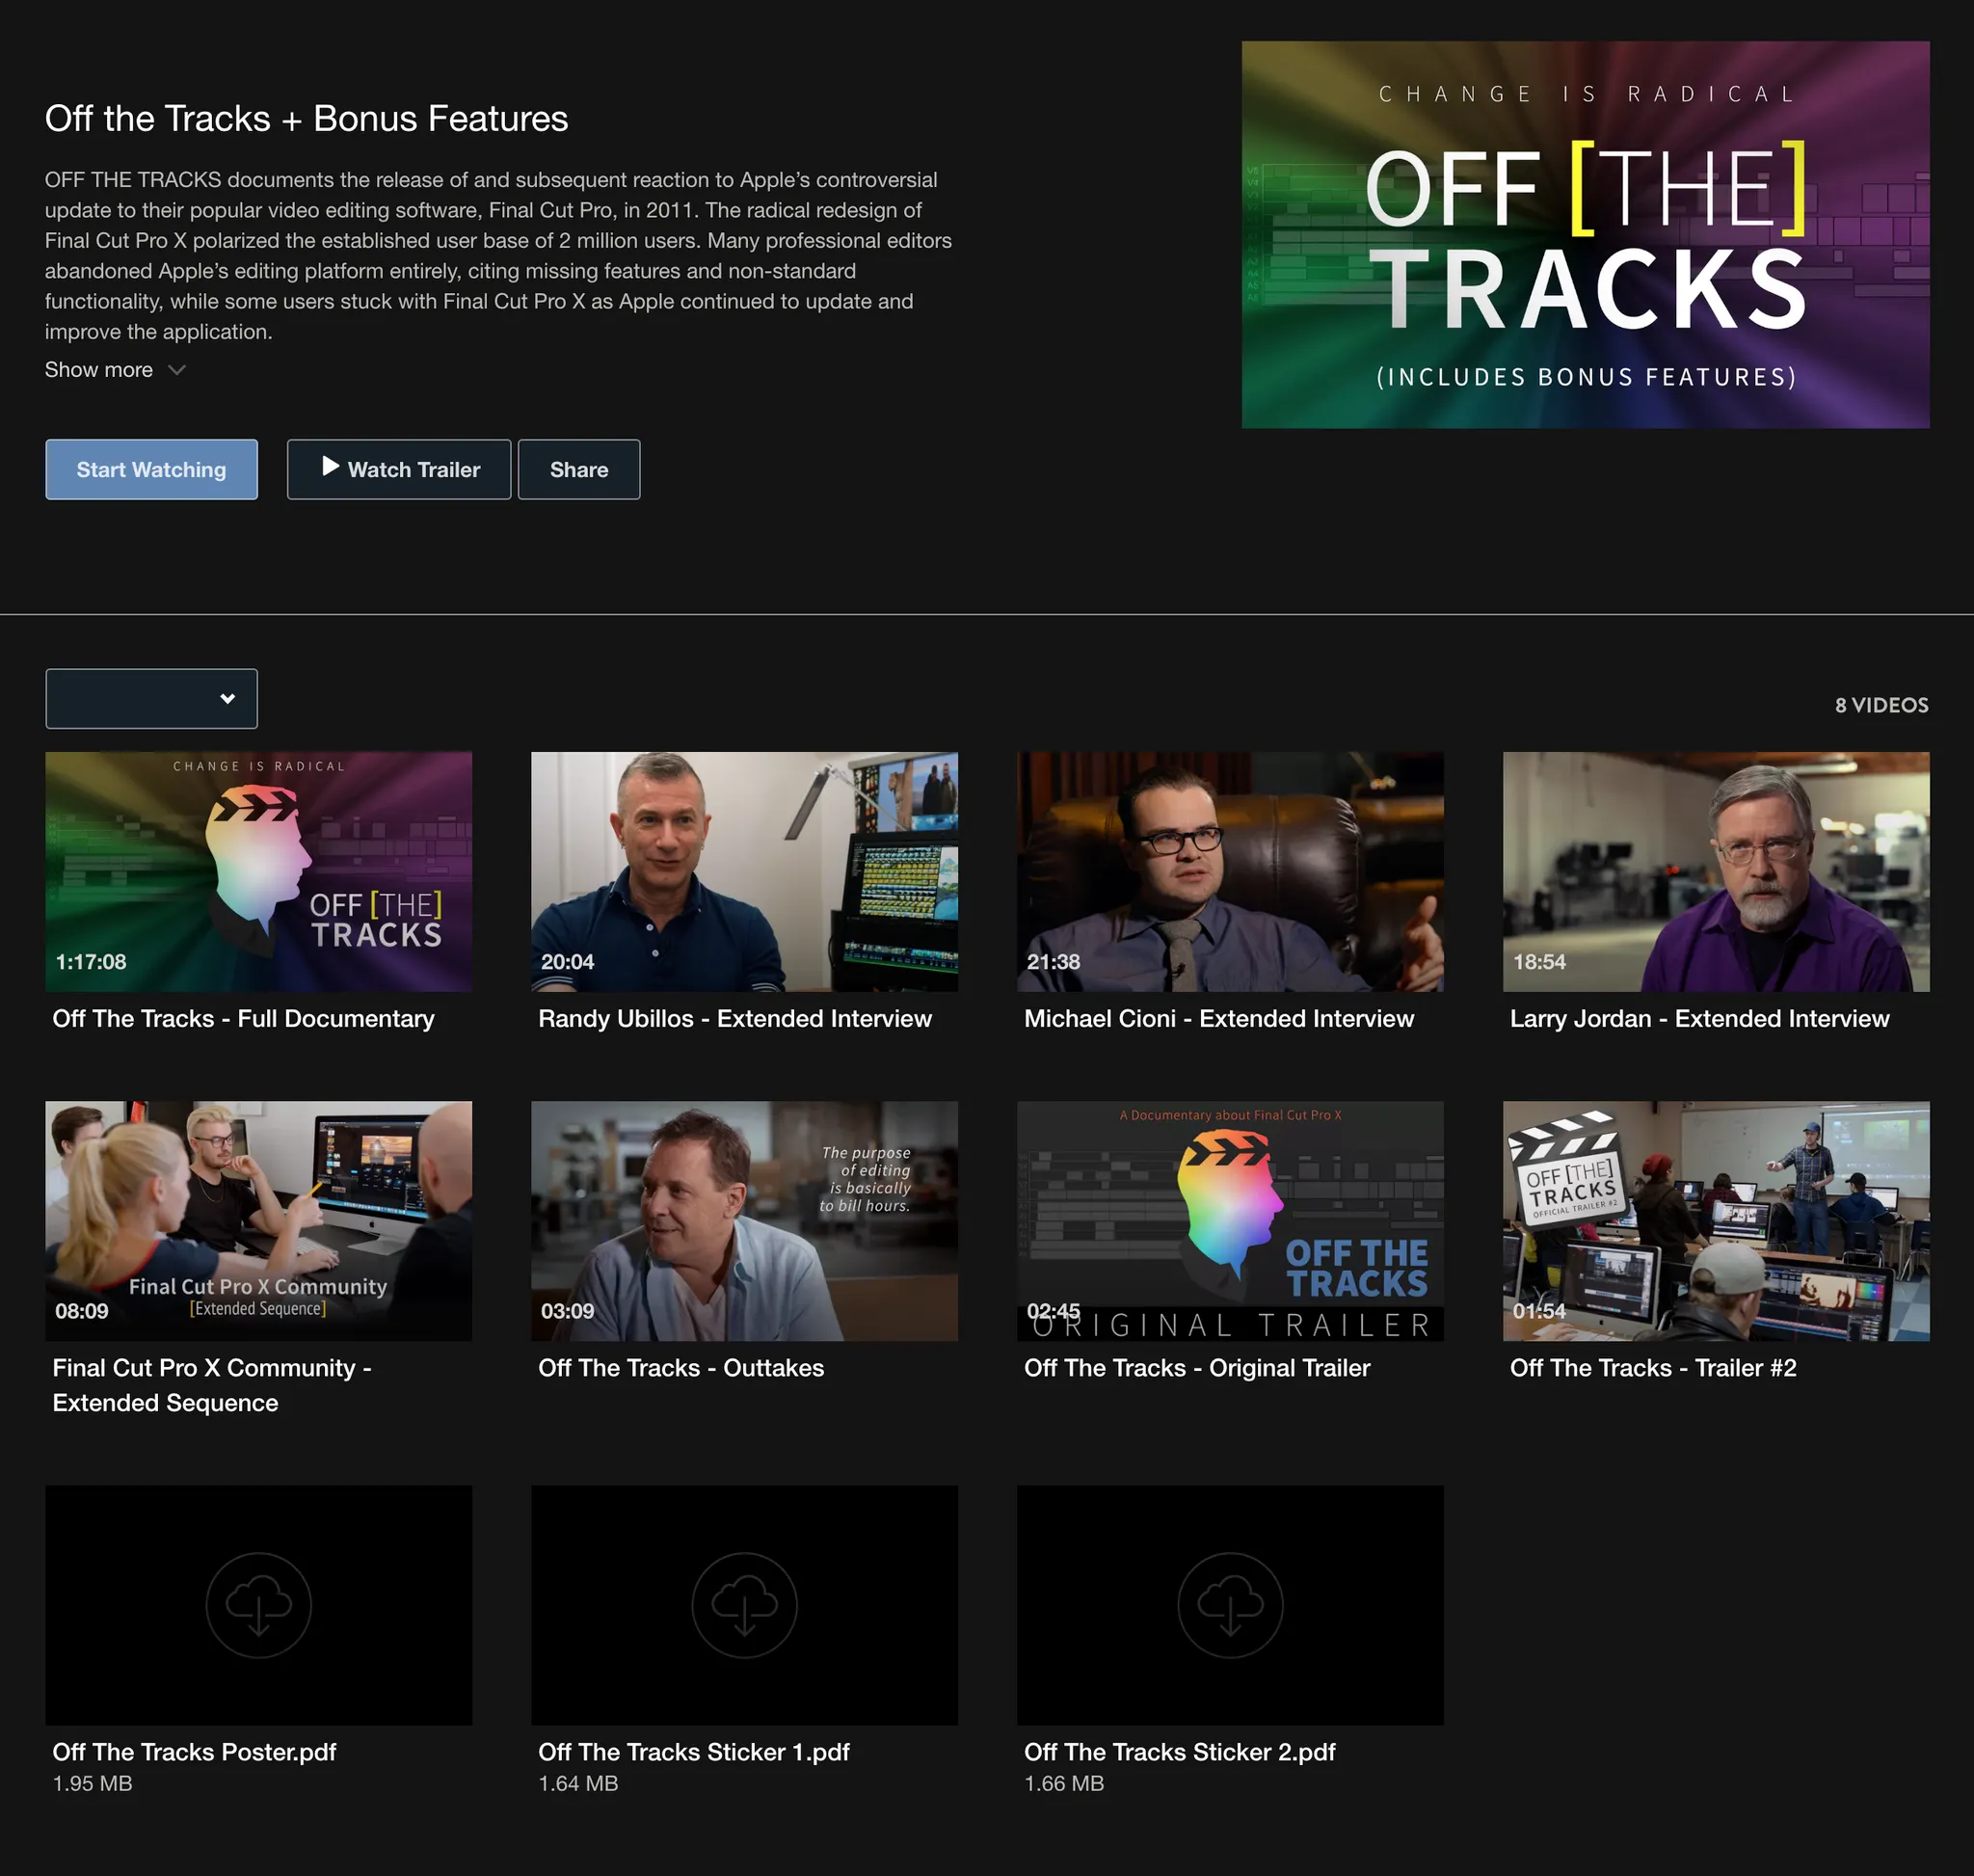Open Final Cut Pro X Community thumbnail
1974x1876 pixels.
pyautogui.click(x=258, y=1220)
